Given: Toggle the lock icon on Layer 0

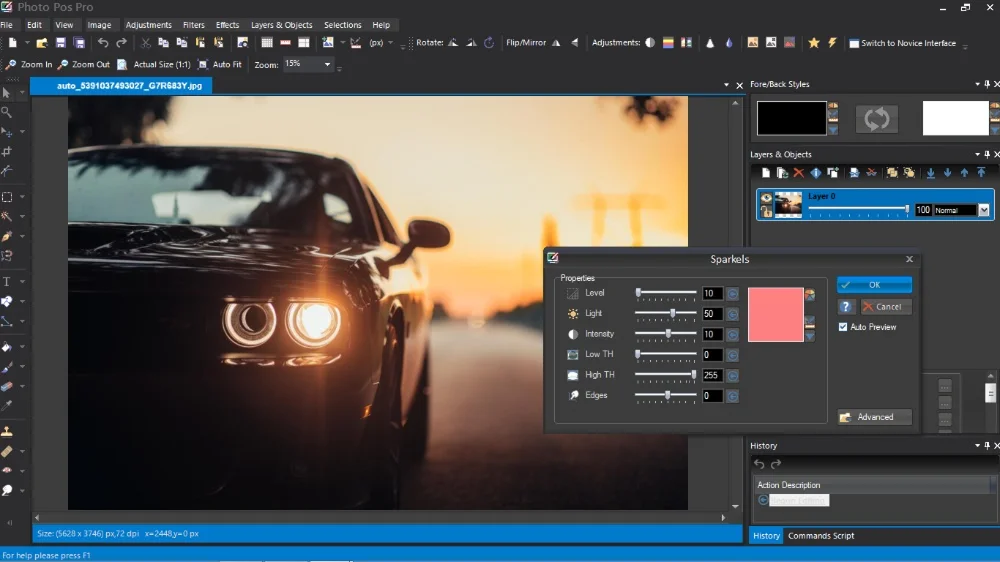Looking at the screenshot, I should pyautogui.click(x=766, y=211).
